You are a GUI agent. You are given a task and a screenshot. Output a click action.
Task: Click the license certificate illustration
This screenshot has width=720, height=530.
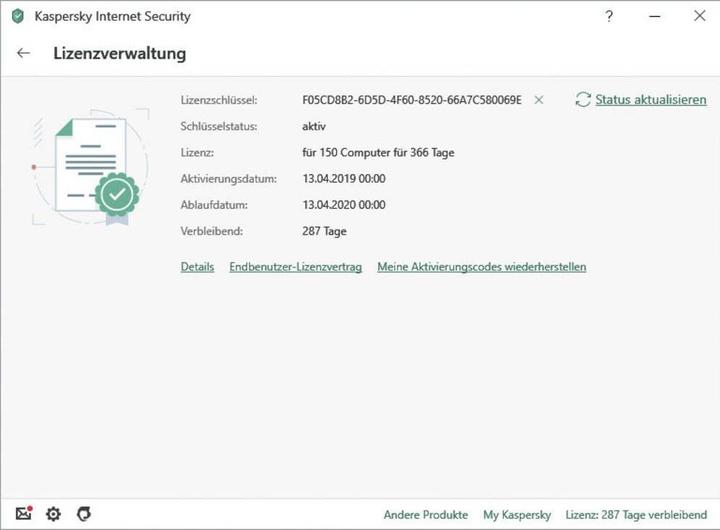tap(91, 167)
